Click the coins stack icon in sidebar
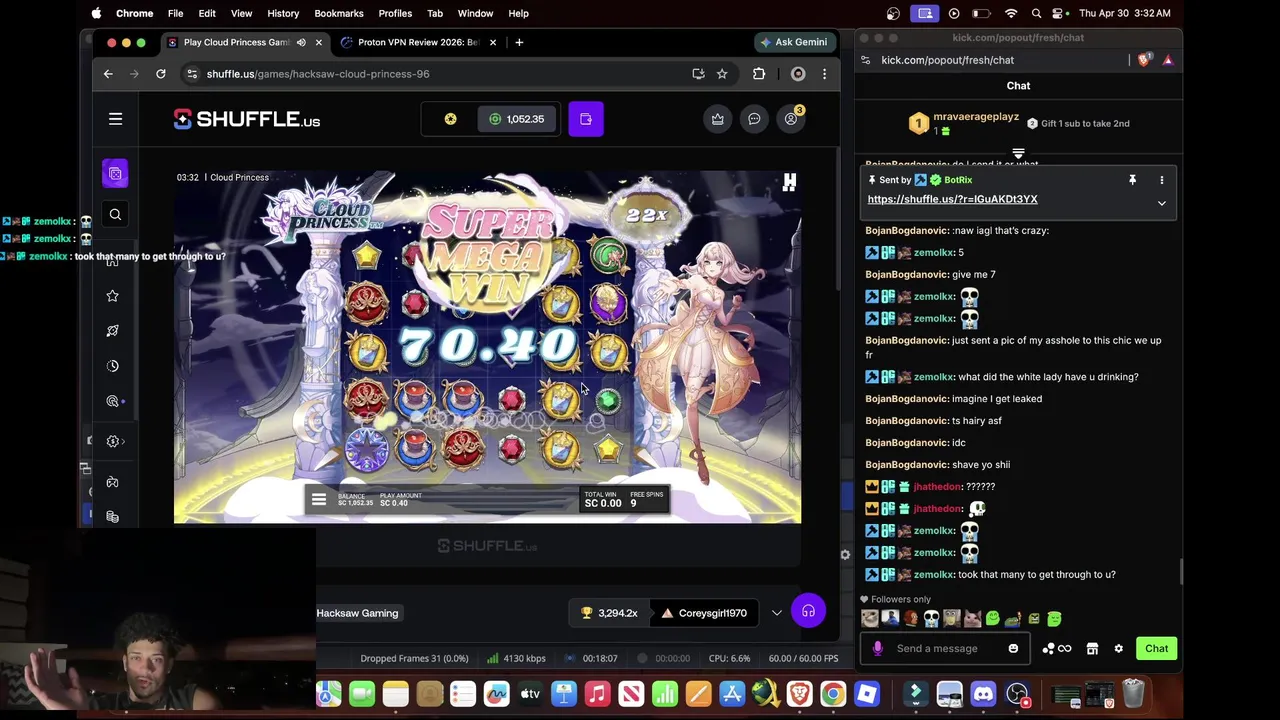 (112, 516)
